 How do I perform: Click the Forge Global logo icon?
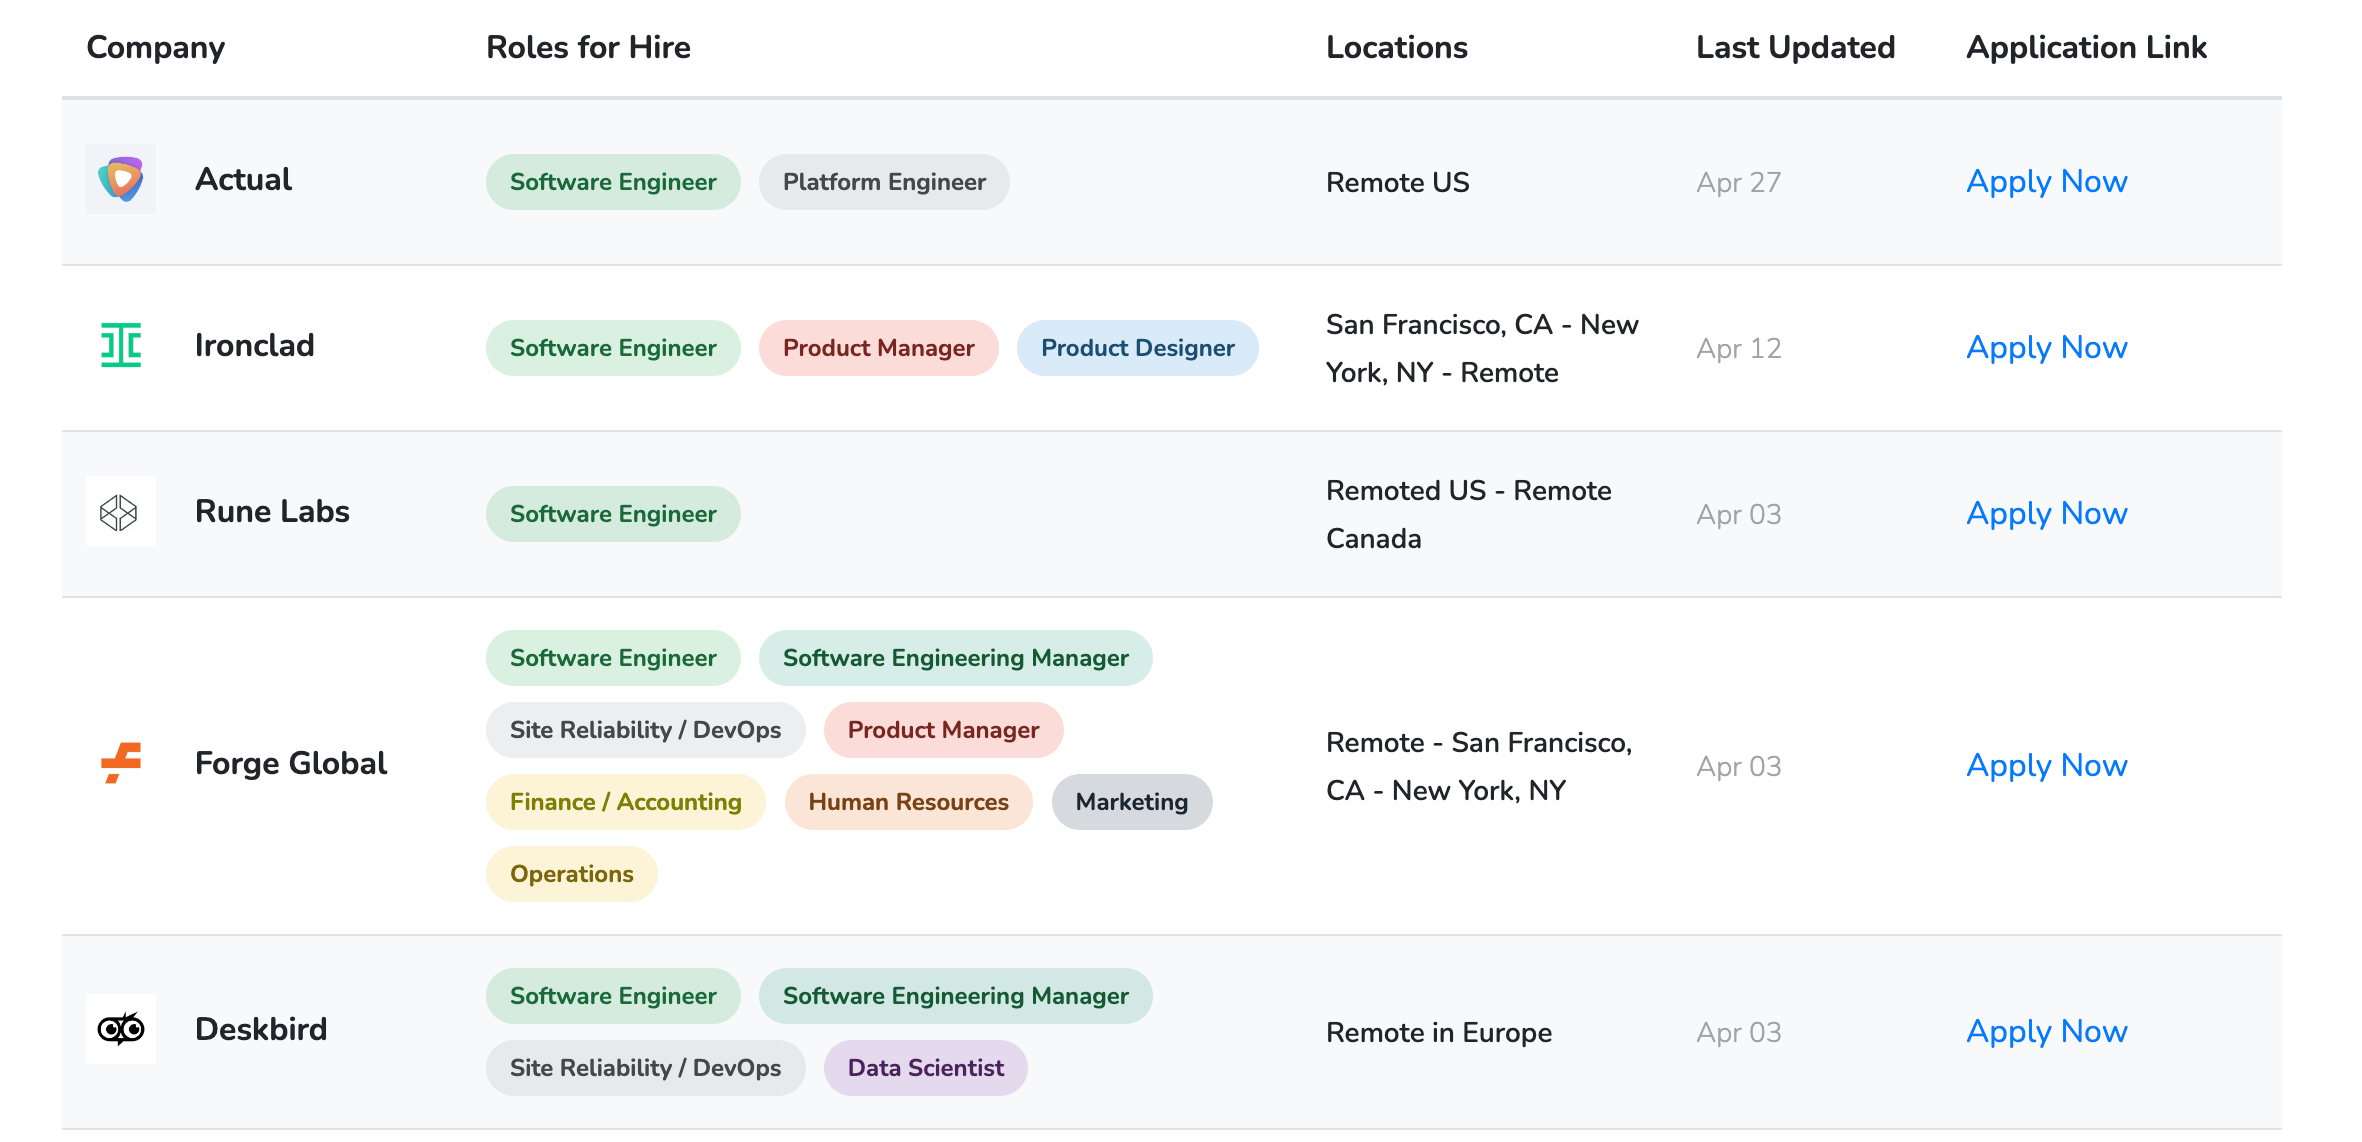[121, 763]
